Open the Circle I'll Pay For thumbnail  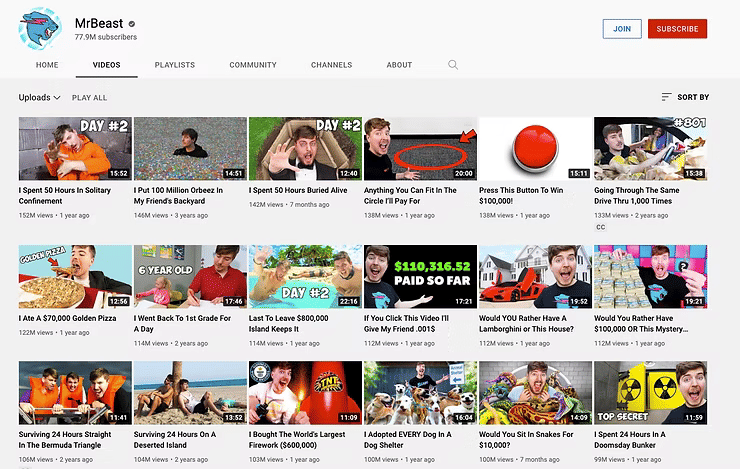420,149
